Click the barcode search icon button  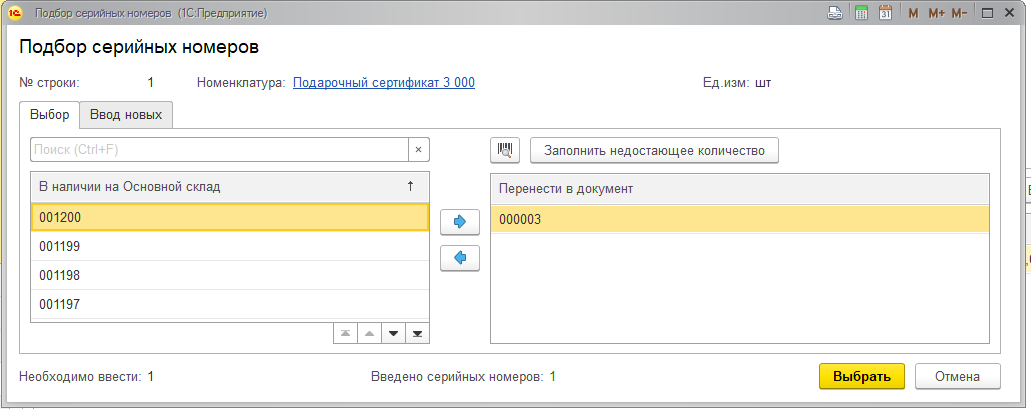point(505,151)
